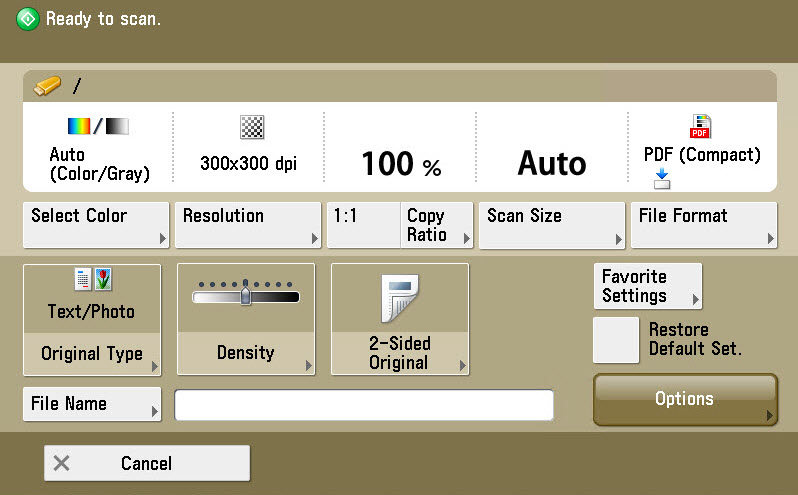Open the Copy Ratio settings

pos(436,225)
